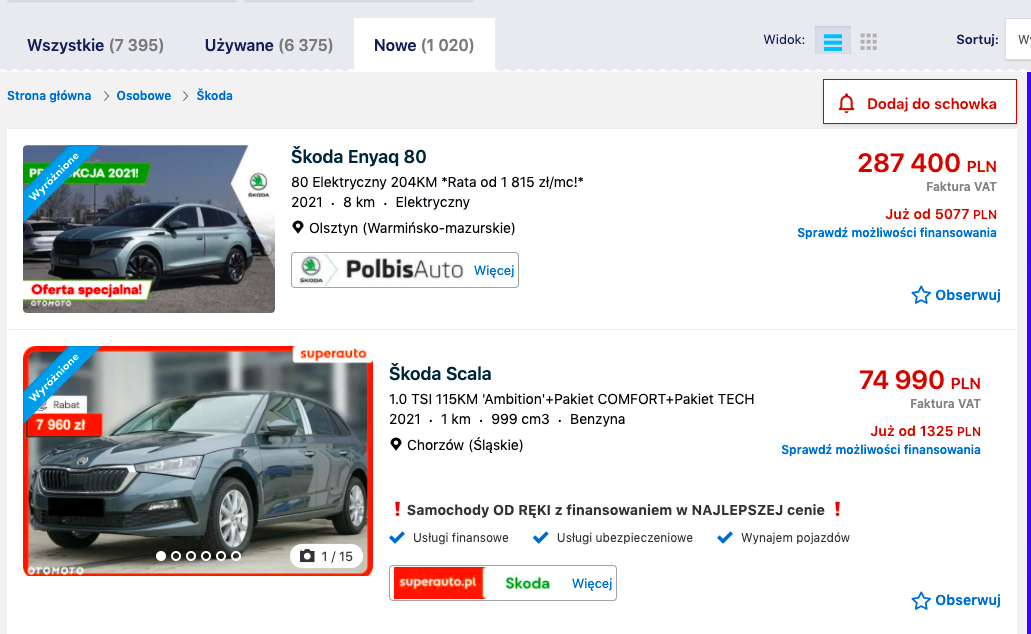
Task: Switch to list view layout
Action: pyautogui.click(x=832, y=41)
